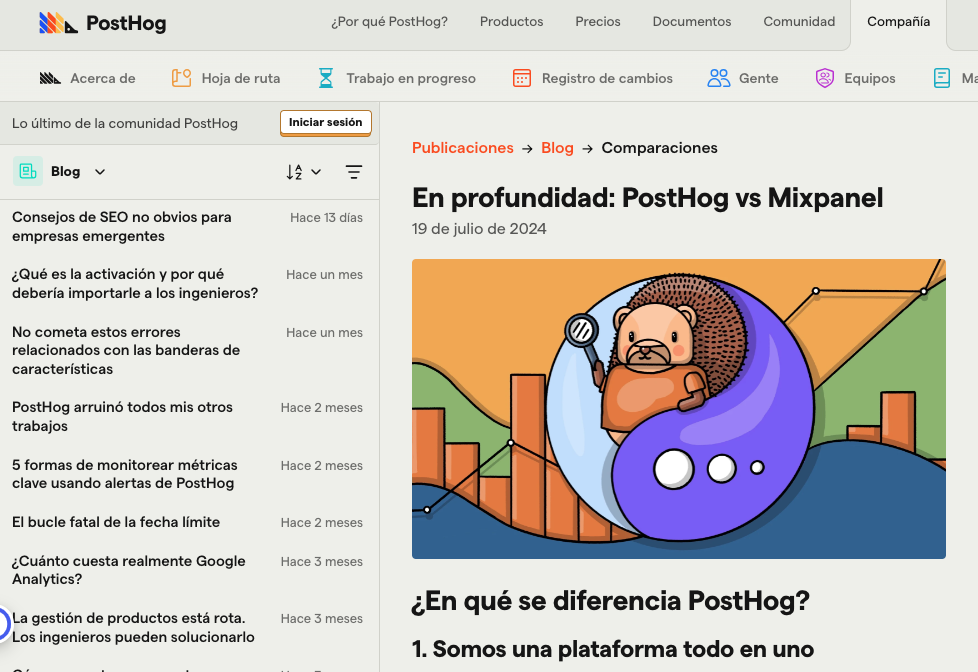The width and height of the screenshot is (978, 672).
Task: Click the A-Z sort icon
Action: (296, 171)
